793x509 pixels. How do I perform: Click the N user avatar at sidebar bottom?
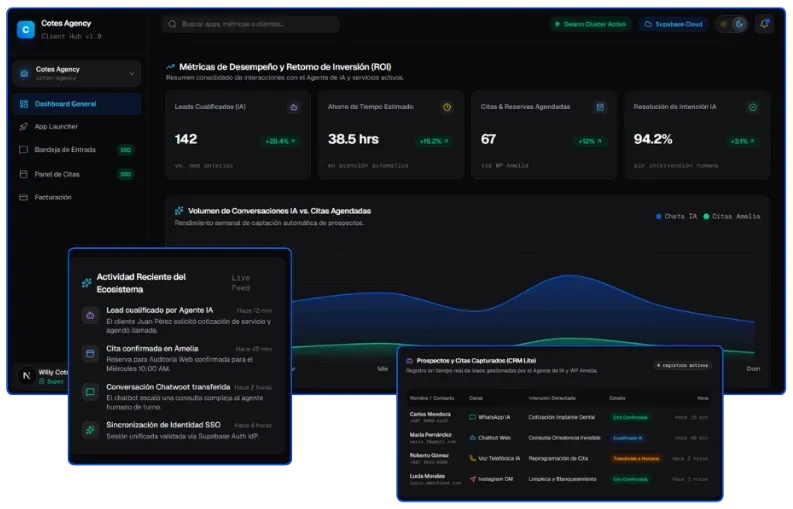click(x=26, y=375)
